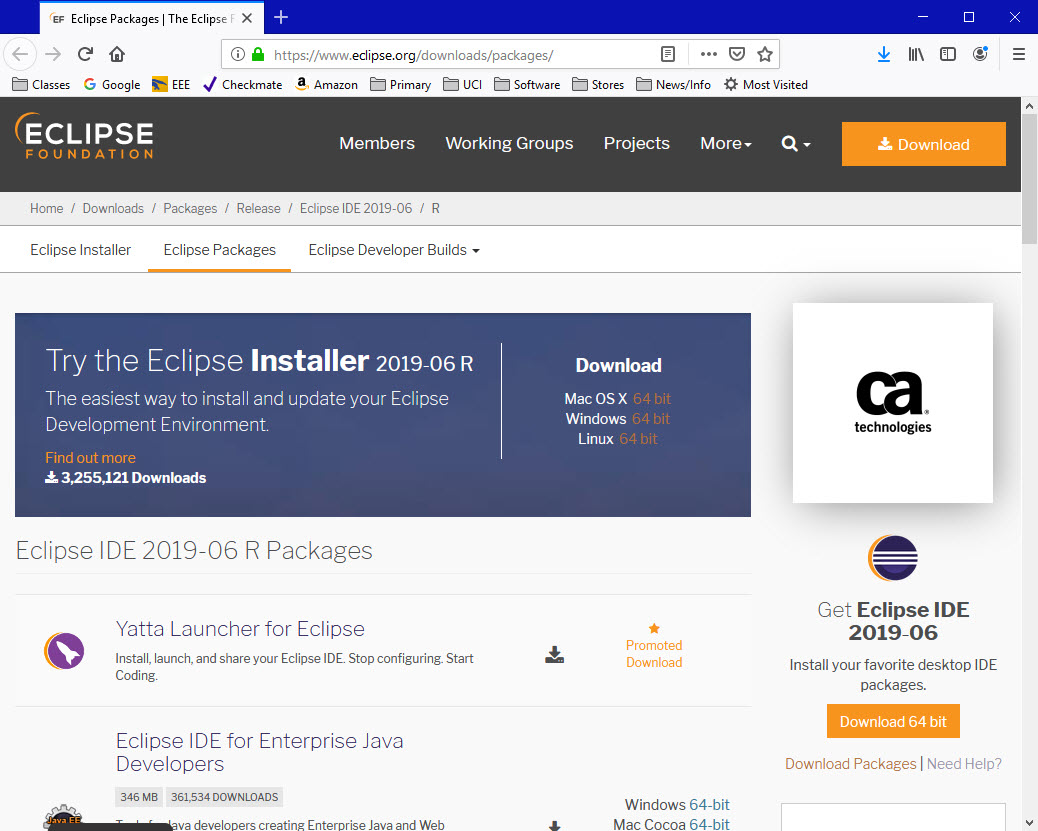This screenshot has height=831, width=1038.
Task: Toggle reader view in address bar
Action: 668,54
